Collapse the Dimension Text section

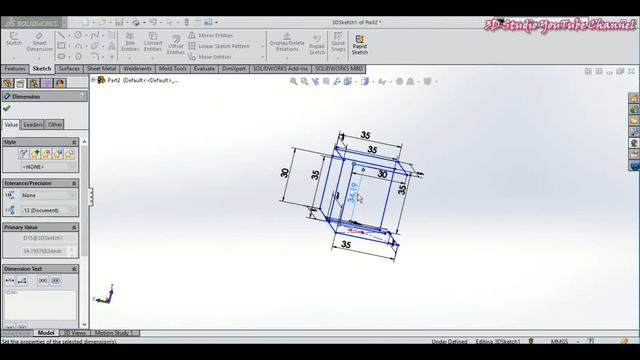click(74, 269)
